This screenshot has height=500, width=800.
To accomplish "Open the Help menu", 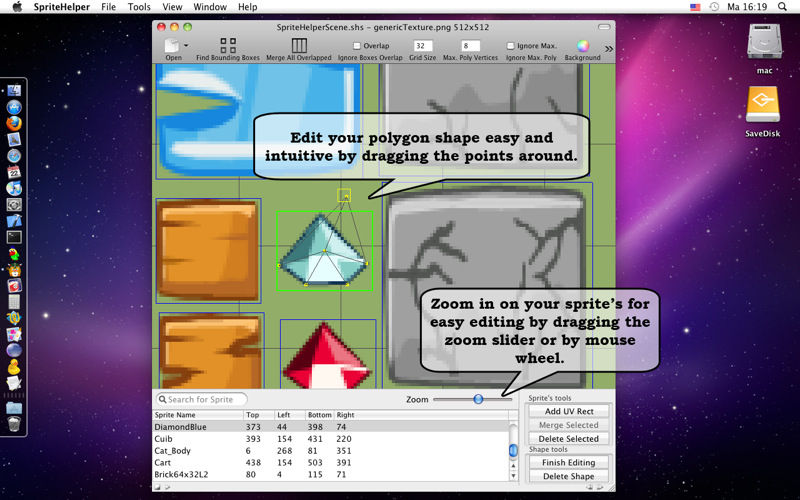I will click(x=247, y=7).
